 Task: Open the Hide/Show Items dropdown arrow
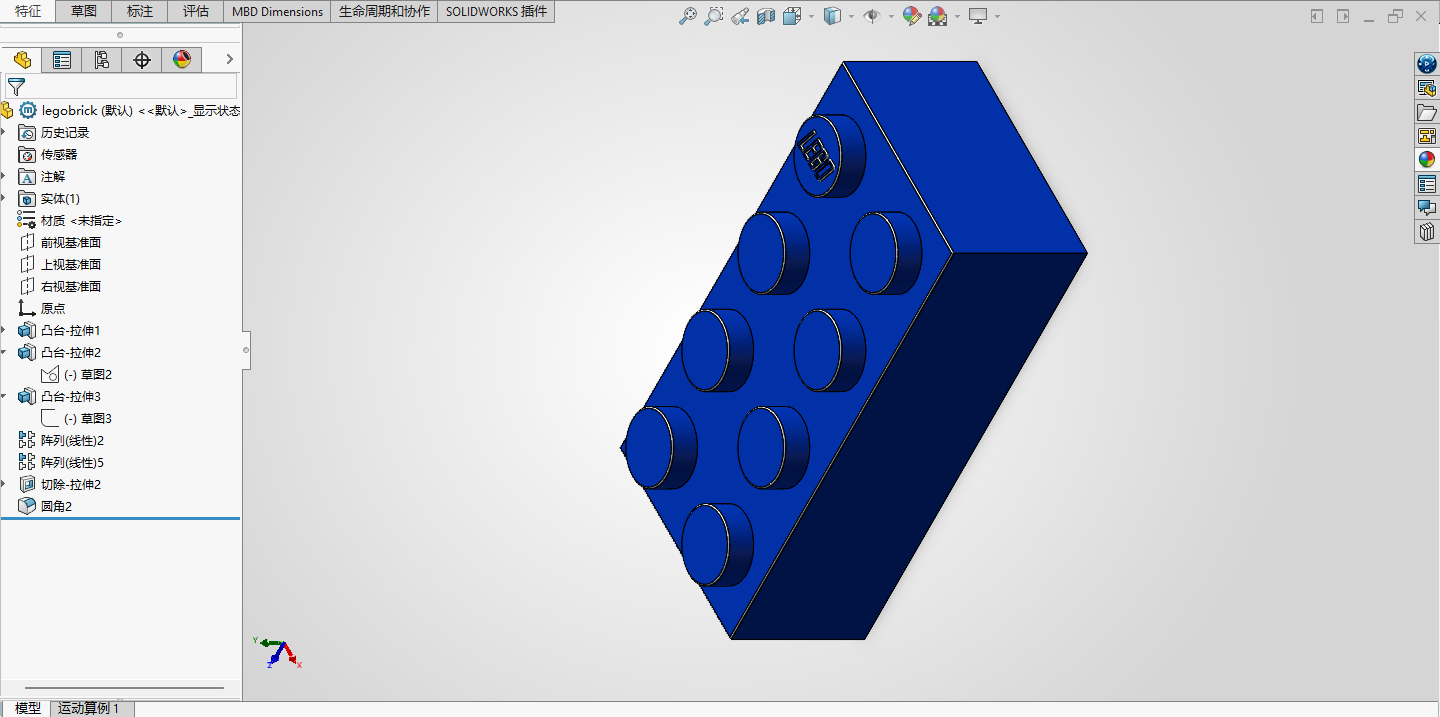pos(890,16)
